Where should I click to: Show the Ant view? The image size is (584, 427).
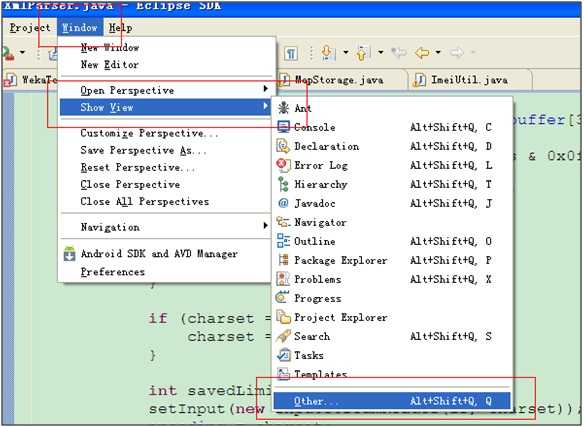(393, 108)
